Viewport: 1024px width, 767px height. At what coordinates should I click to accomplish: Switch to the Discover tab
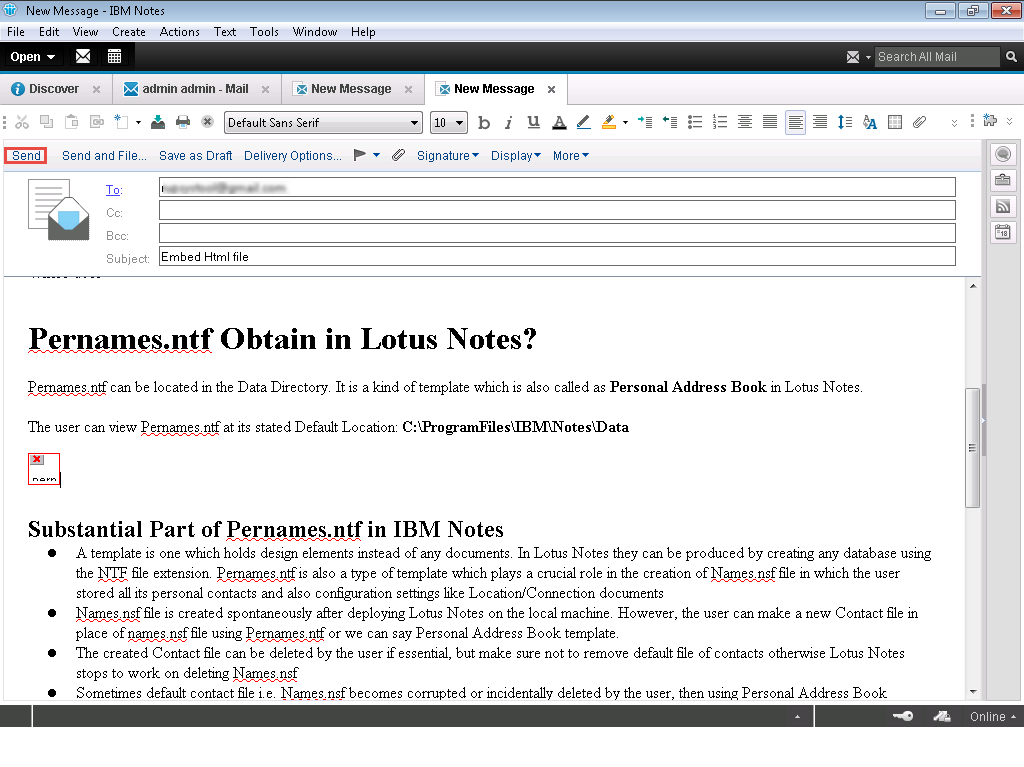click(x=54, y=89)
